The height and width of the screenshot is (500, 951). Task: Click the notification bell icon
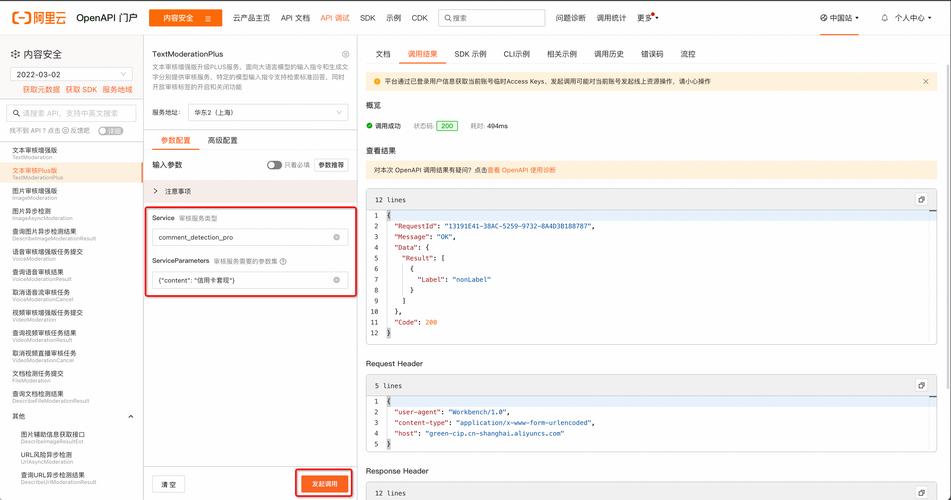coord(884,18)
